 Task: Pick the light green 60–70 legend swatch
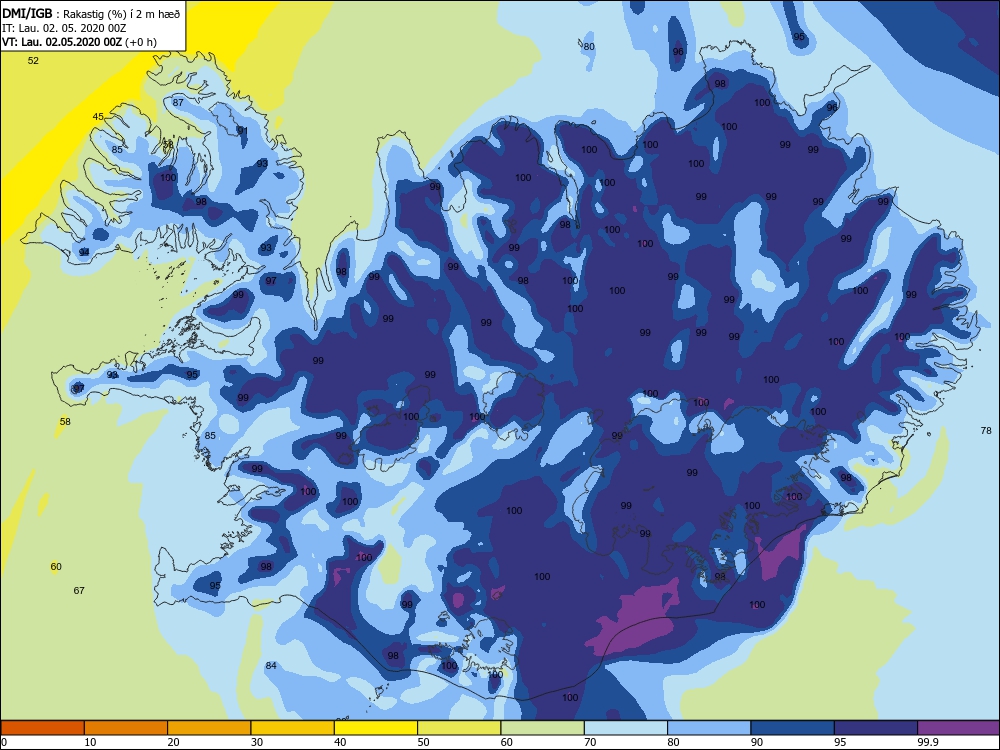543,728
